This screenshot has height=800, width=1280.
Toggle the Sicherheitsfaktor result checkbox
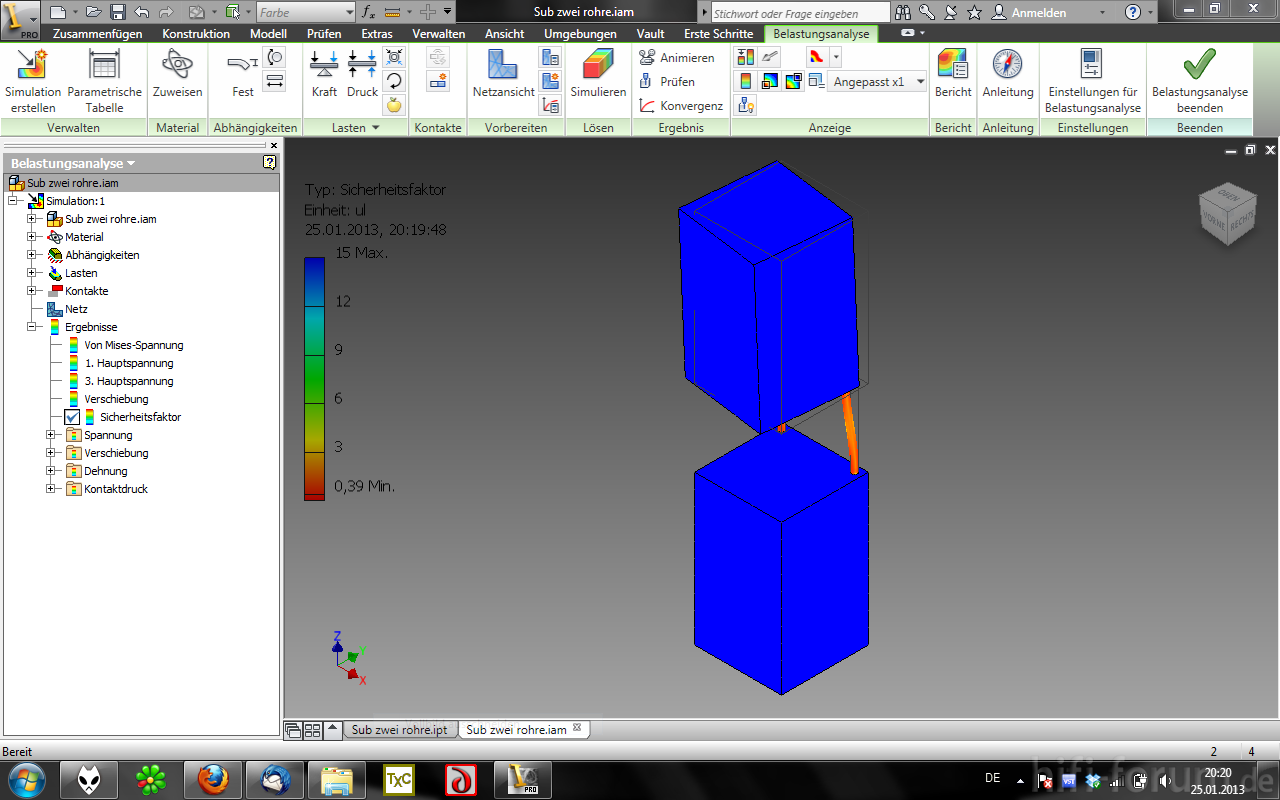click(x=72, y=417)
